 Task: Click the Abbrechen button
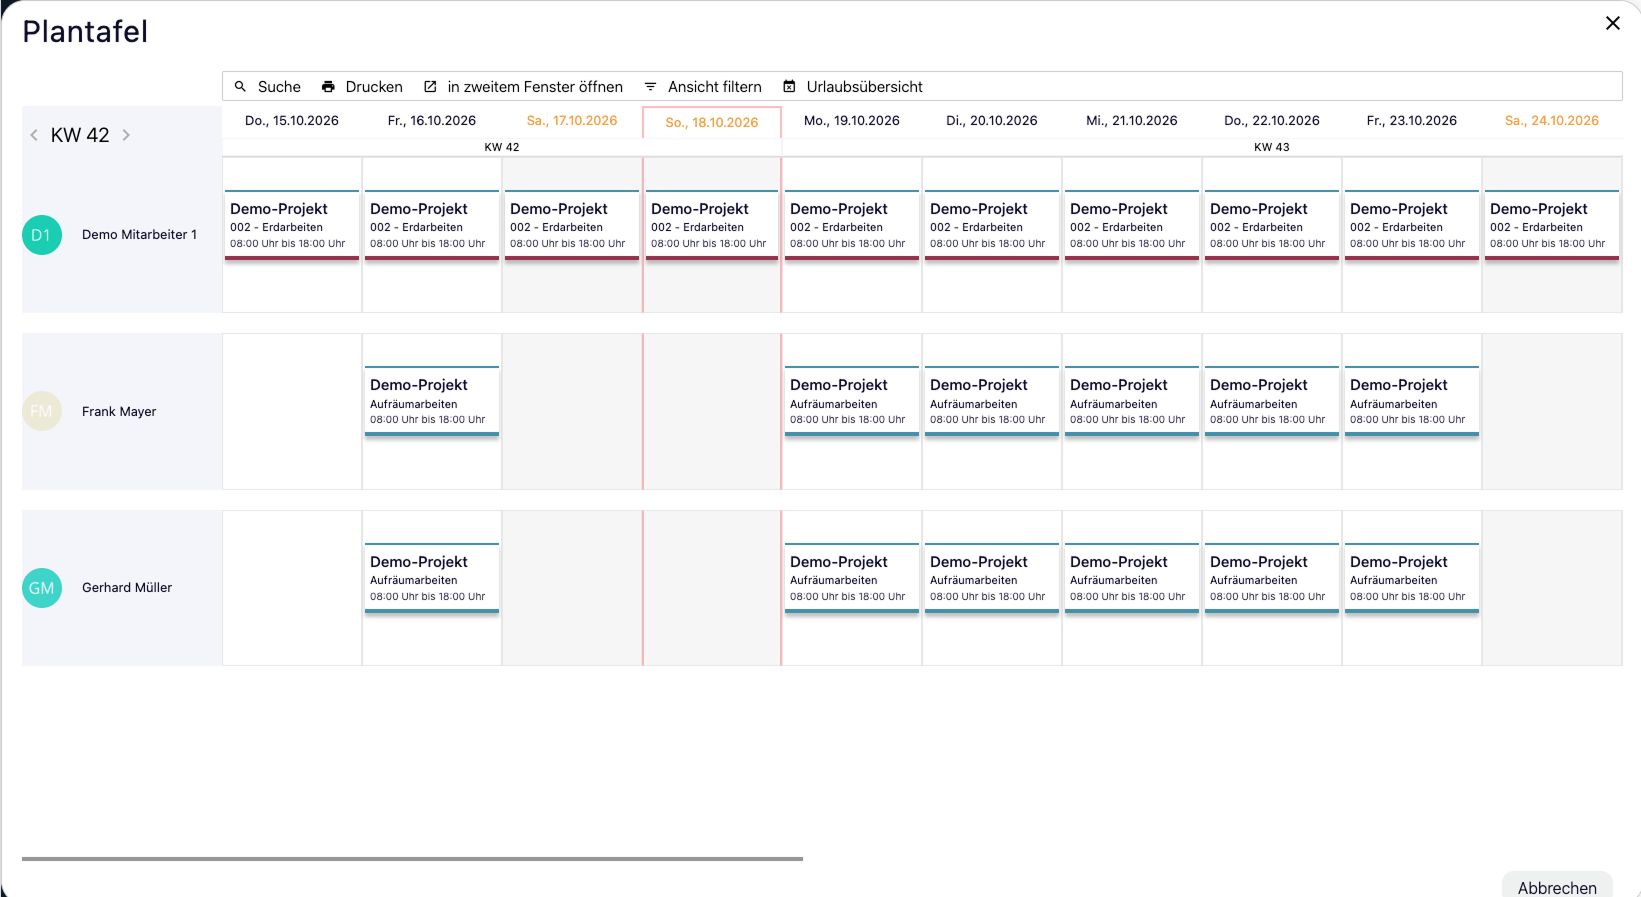[1557, 886]
